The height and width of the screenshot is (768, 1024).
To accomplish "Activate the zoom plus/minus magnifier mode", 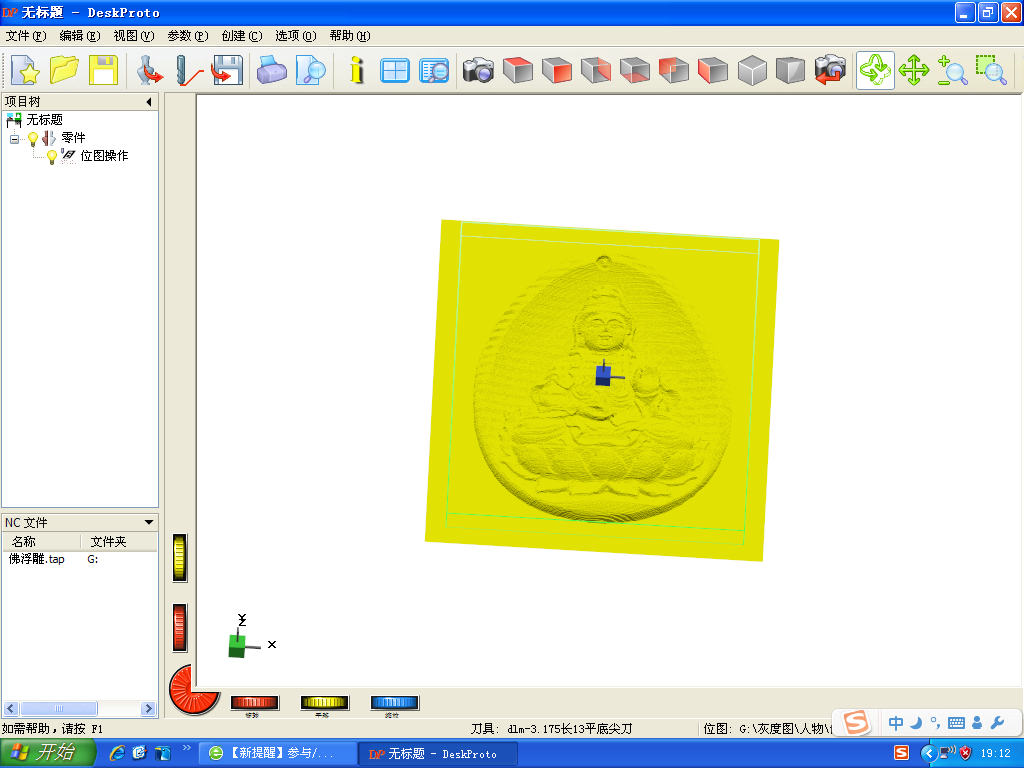I will [952, 70].
